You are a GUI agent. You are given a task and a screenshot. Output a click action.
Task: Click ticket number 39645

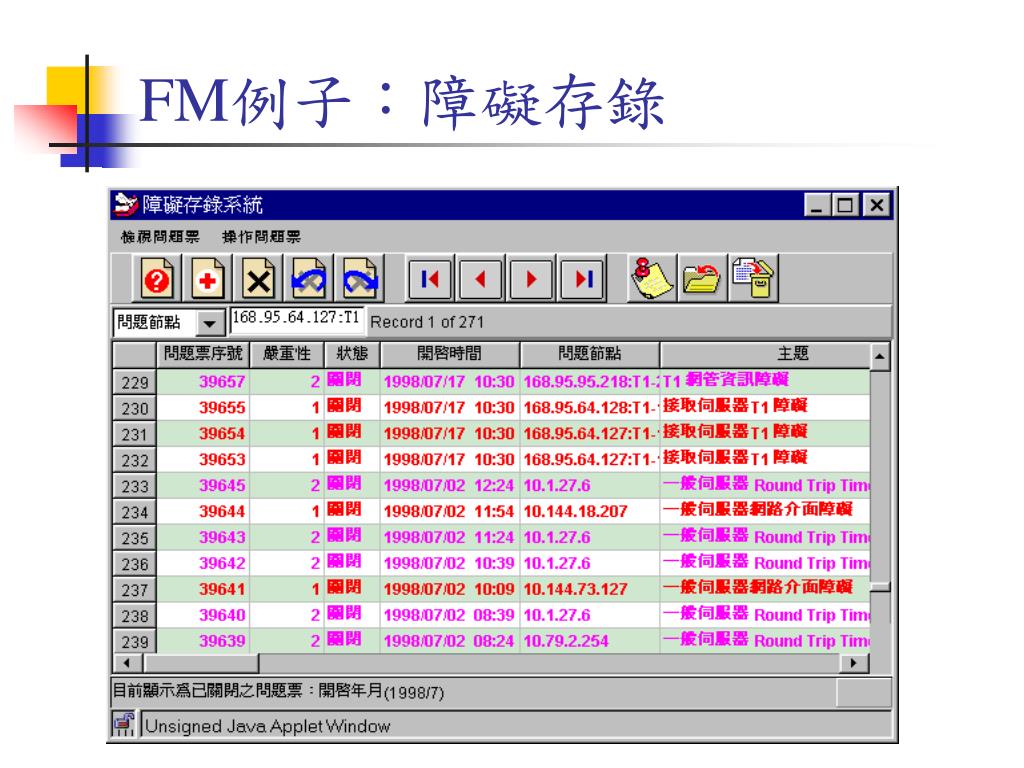tap(222, 486)
